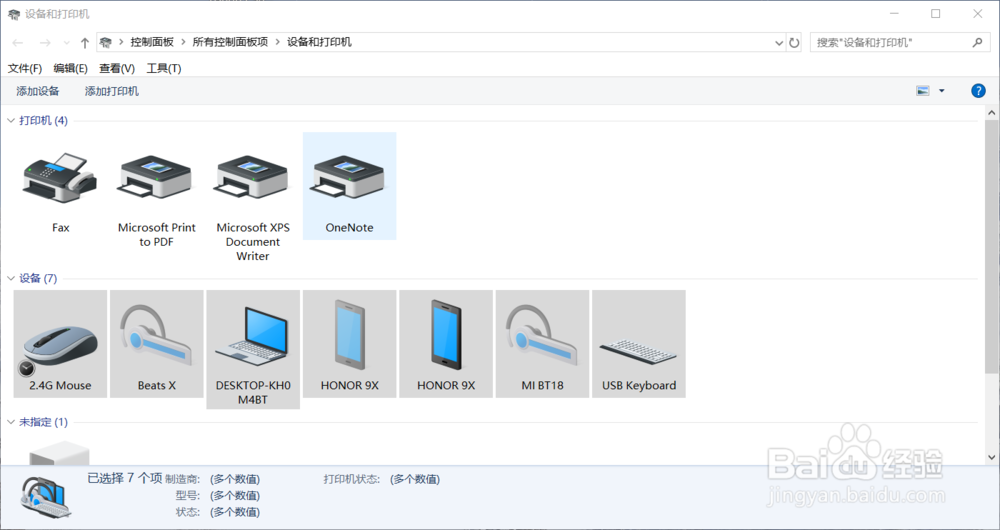Open the help question mark icon

click(x=978, y=91)
